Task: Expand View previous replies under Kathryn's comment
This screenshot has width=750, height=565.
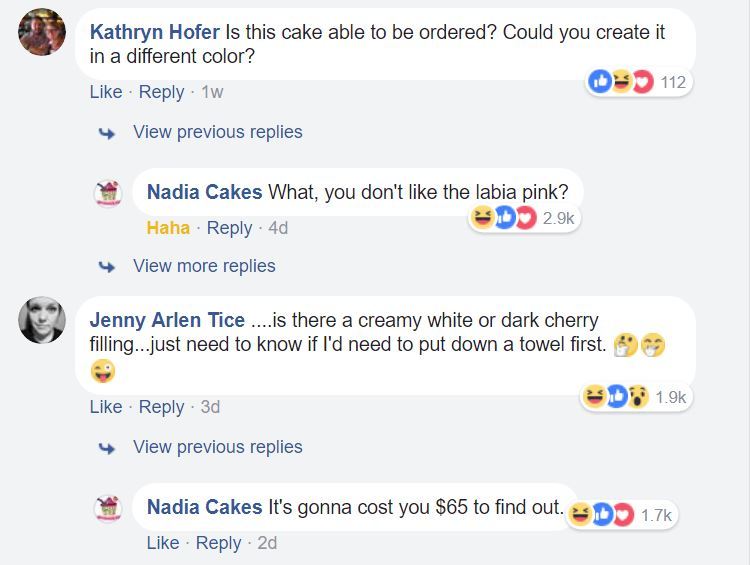Action: click(x=217, y=132)
